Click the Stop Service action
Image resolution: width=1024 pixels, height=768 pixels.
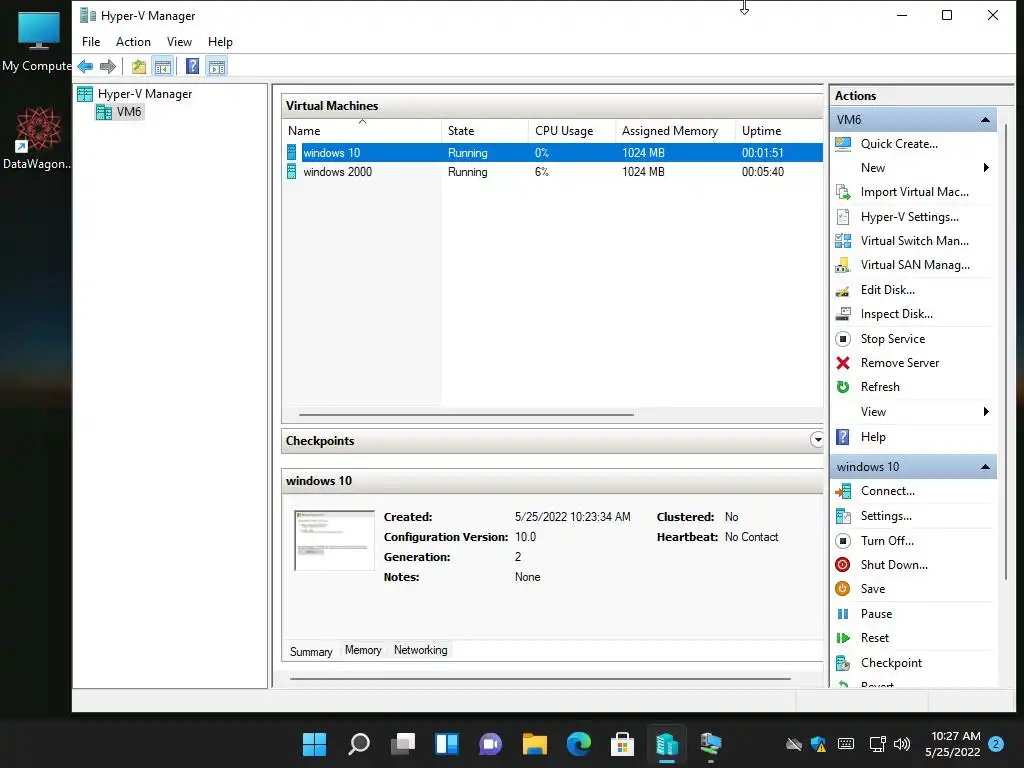click(x=893, y=339)
